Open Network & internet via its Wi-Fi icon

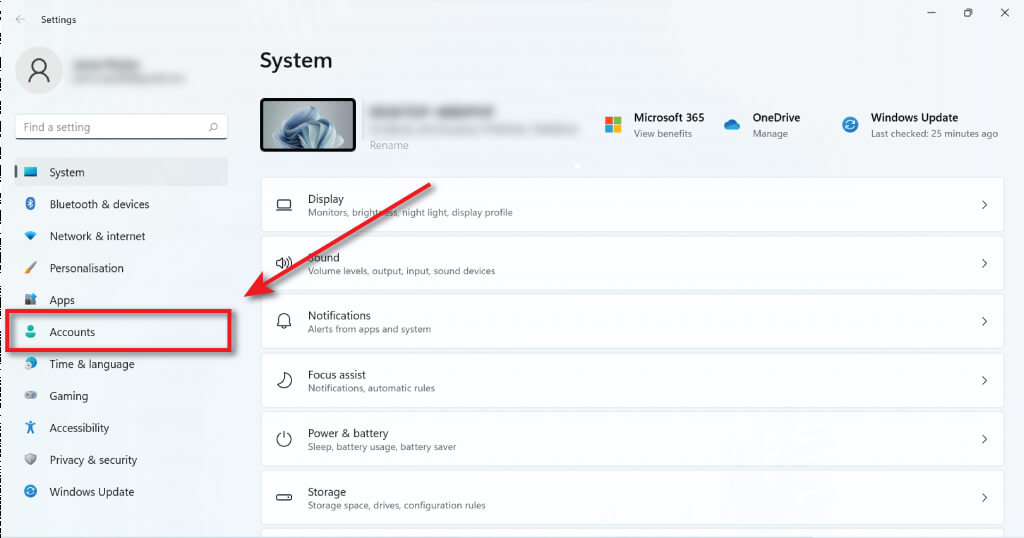pos(31,236)
